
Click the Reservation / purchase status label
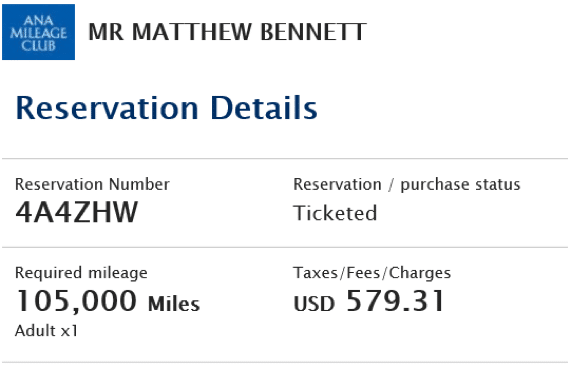[x=407, y=185]
